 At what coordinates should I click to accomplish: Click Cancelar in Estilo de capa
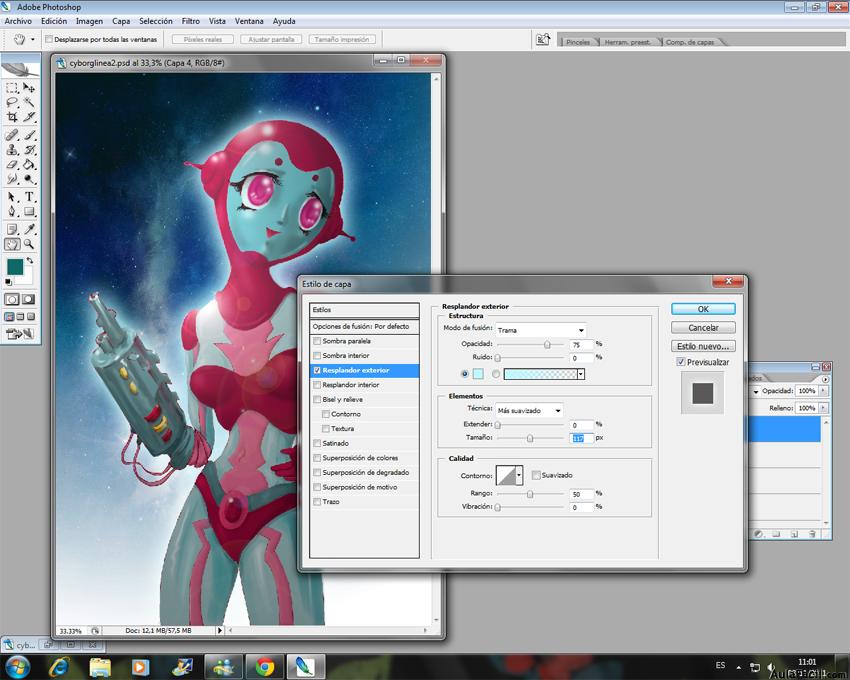tap(703, 328)
